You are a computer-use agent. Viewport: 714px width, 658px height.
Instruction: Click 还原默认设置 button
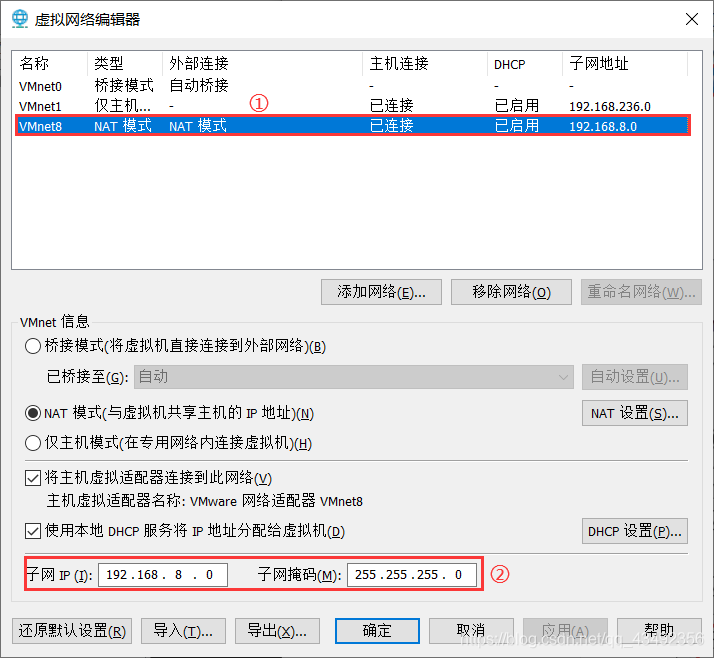72,631
